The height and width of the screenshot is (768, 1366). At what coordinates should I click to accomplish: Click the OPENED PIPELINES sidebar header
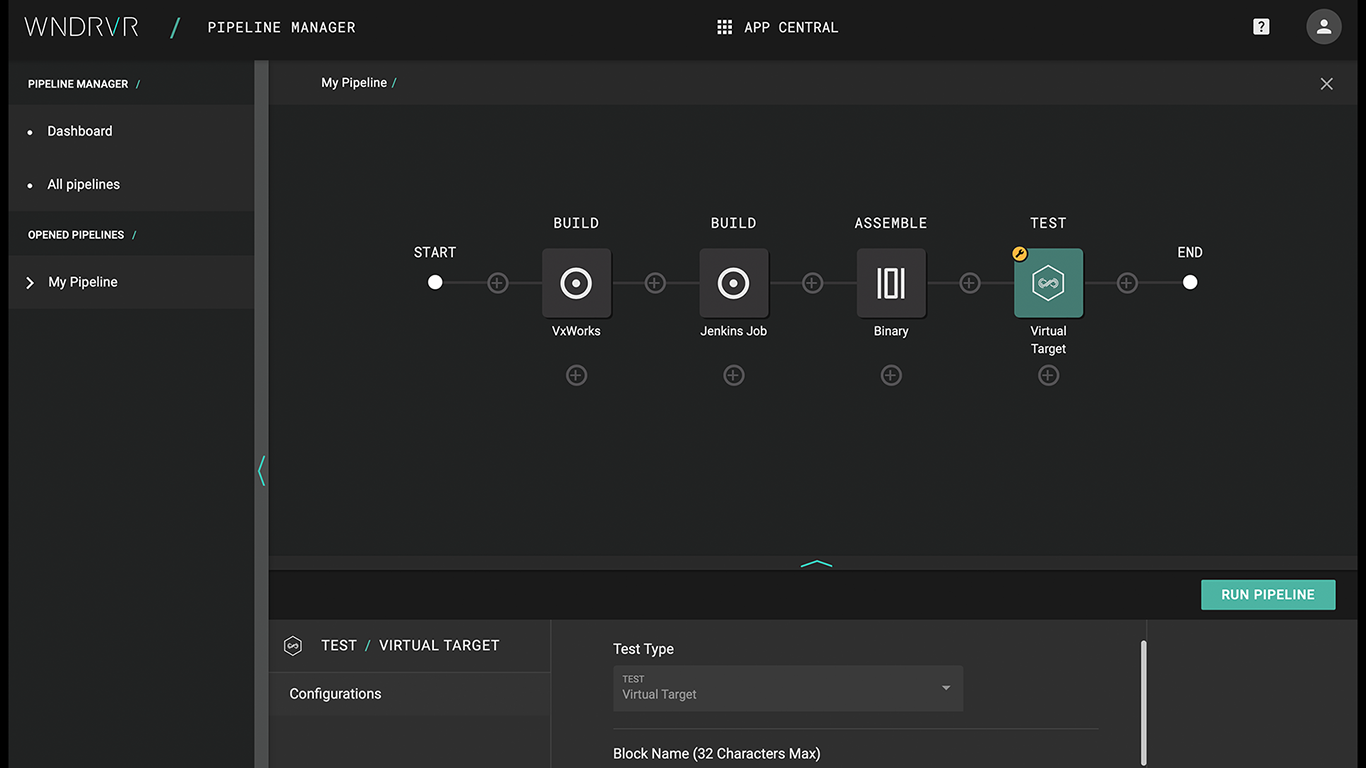76,235
